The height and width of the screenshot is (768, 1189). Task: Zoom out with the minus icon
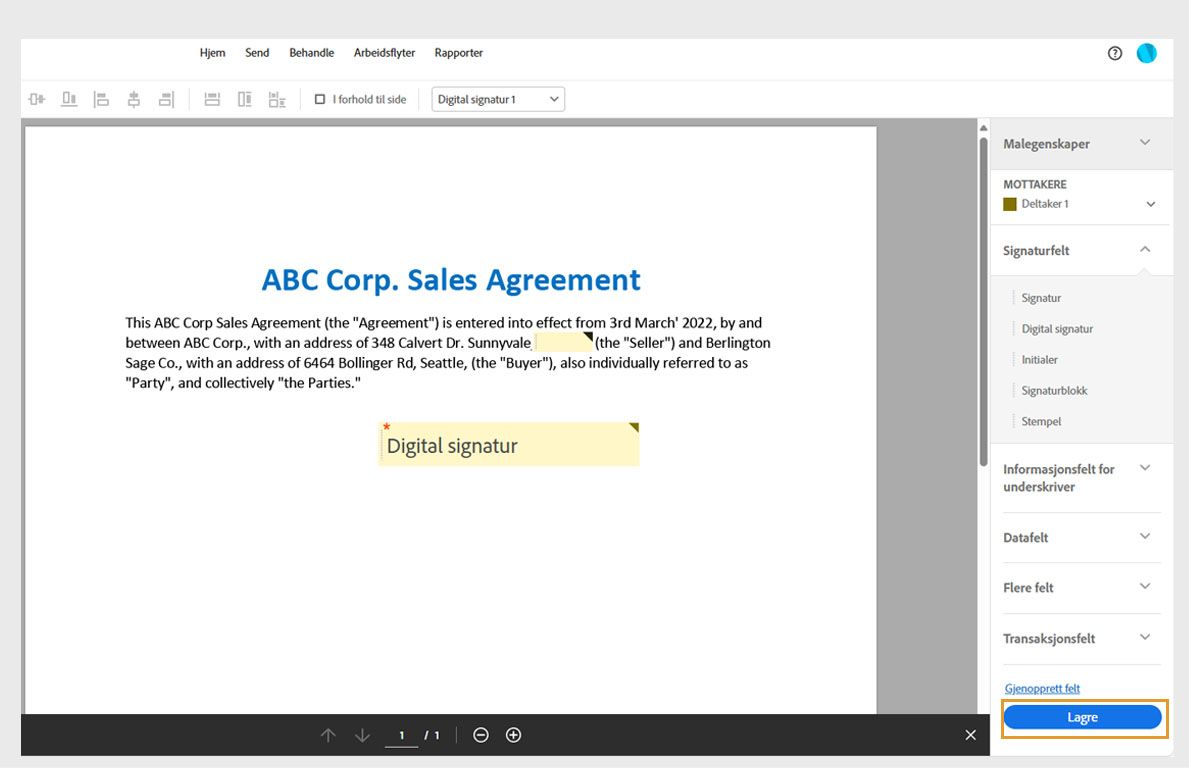coord(481,735)
